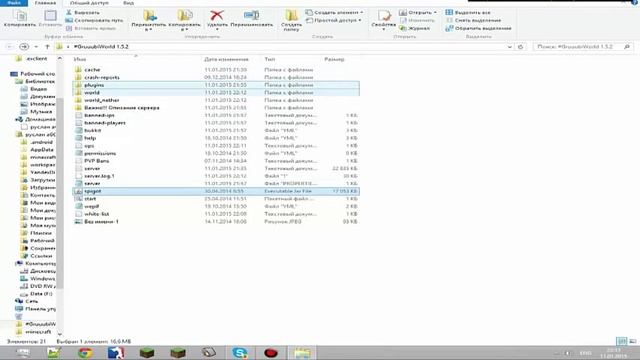
Task: Click the search box for #GruubiWorld 1.5.2
Action: pyautogui.click(x=583, y=47)
